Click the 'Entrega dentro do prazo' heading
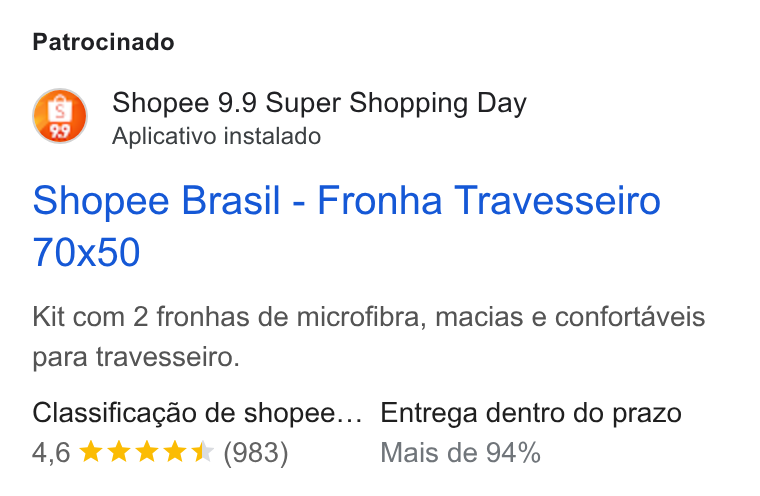 tap(531, 414)
